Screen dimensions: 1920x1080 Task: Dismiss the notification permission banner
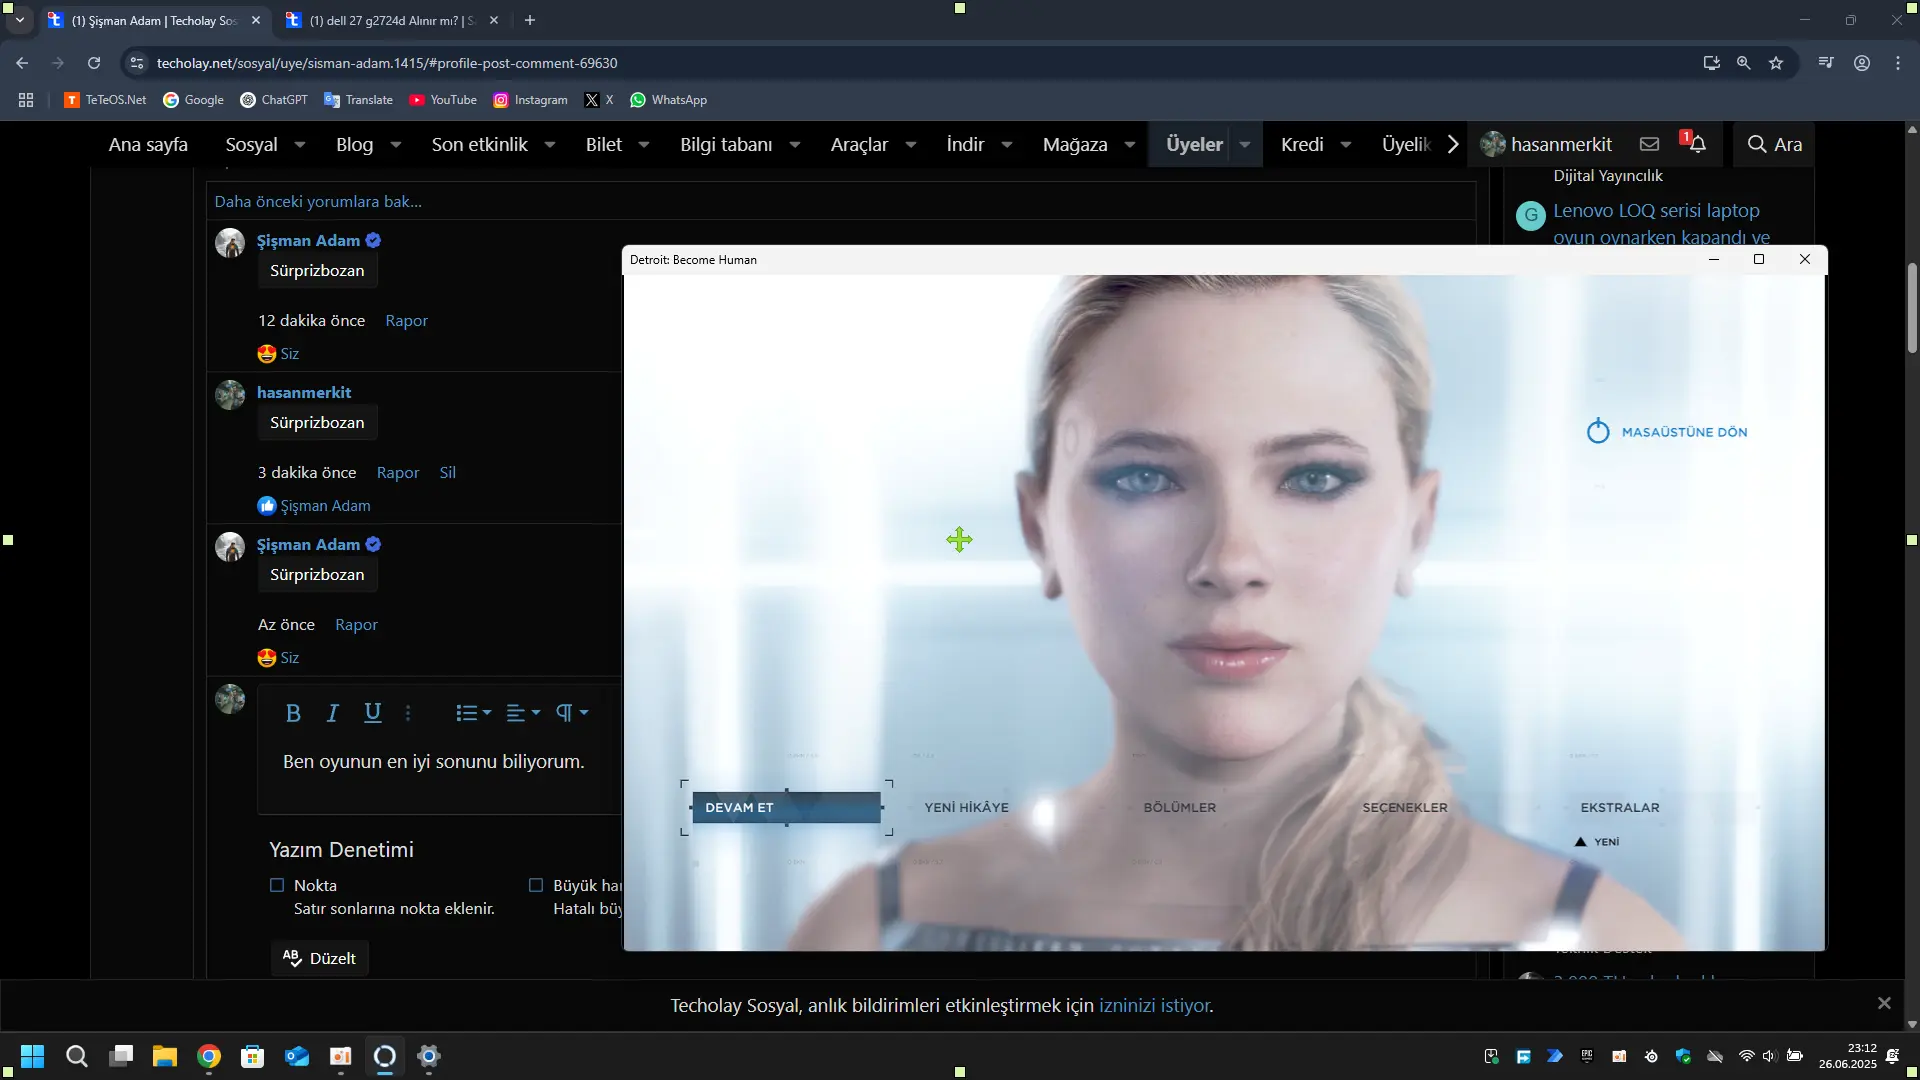tap(1884, 1003)
